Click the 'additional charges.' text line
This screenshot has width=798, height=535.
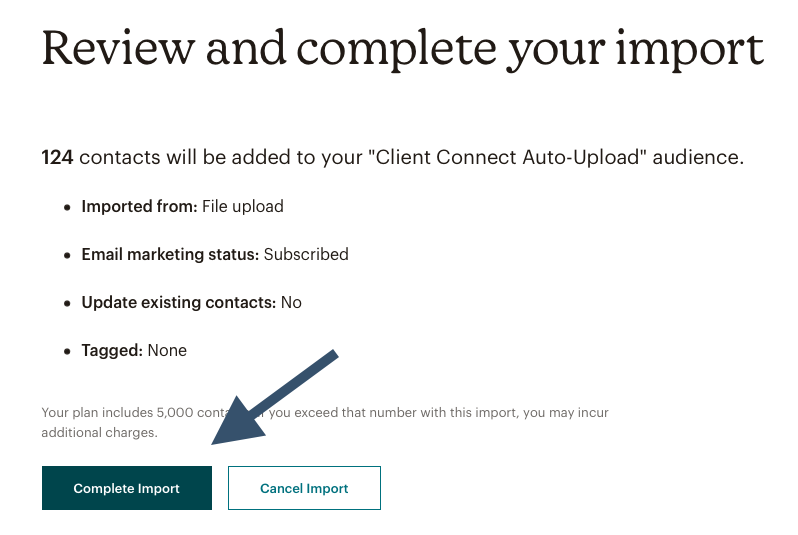pos(99,432)
